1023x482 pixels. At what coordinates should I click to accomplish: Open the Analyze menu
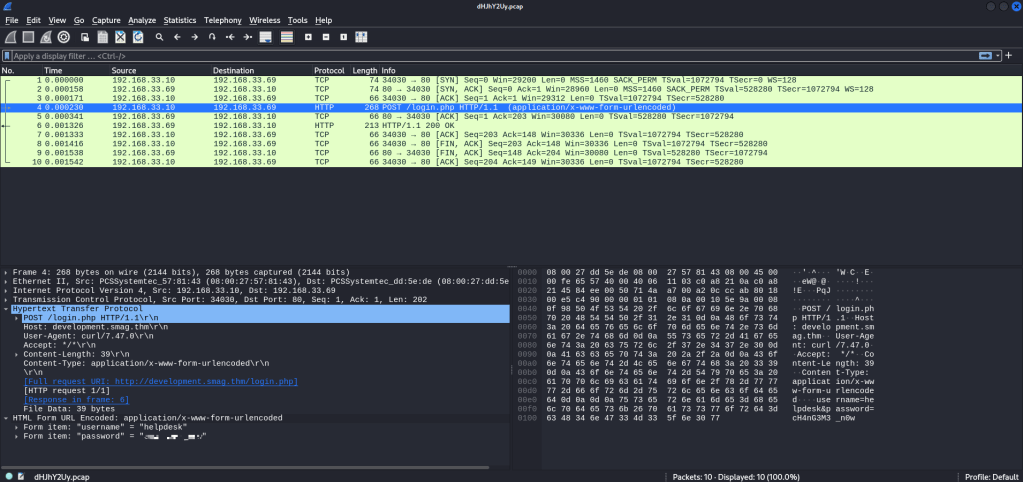click(142, 20)
